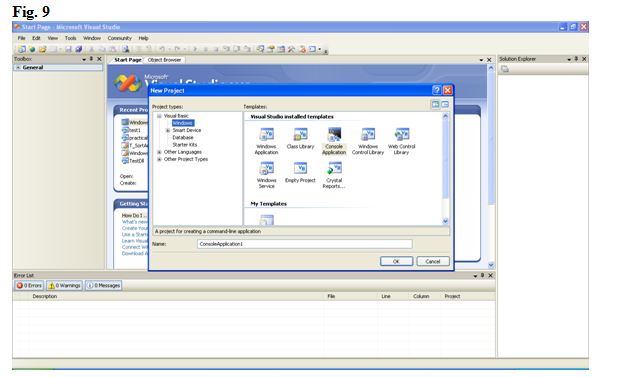Toggle auto-hide pin on Toolbox panel

click(x=92, y=59)
